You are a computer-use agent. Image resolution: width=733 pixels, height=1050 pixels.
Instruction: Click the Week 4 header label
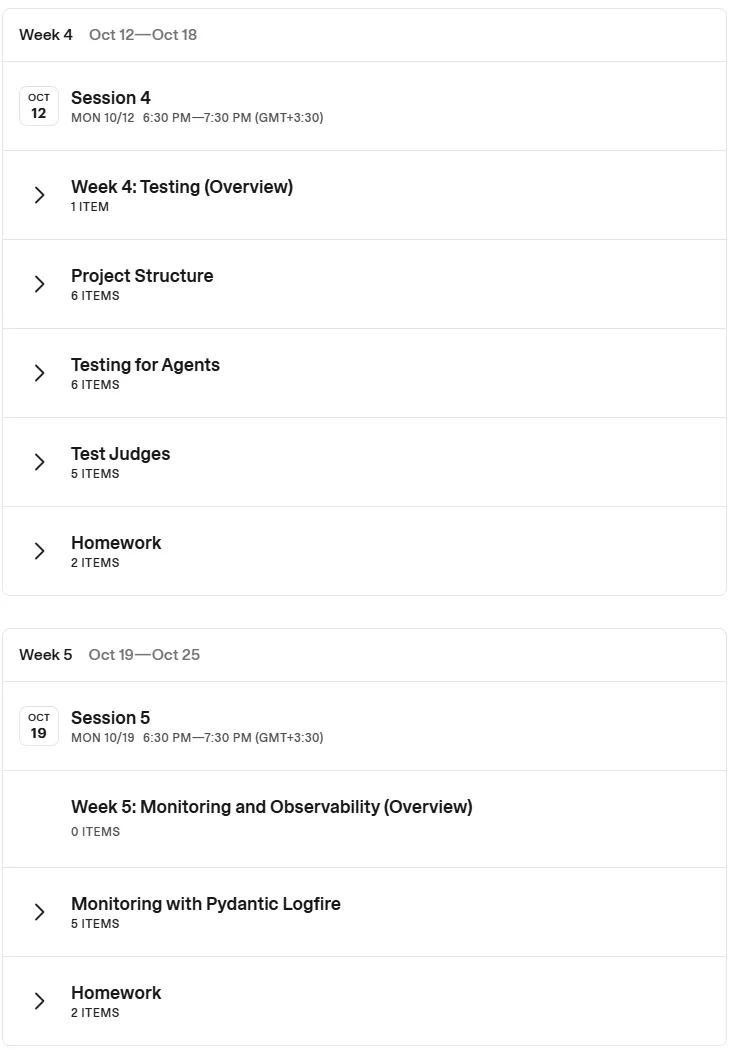[46, 35]
